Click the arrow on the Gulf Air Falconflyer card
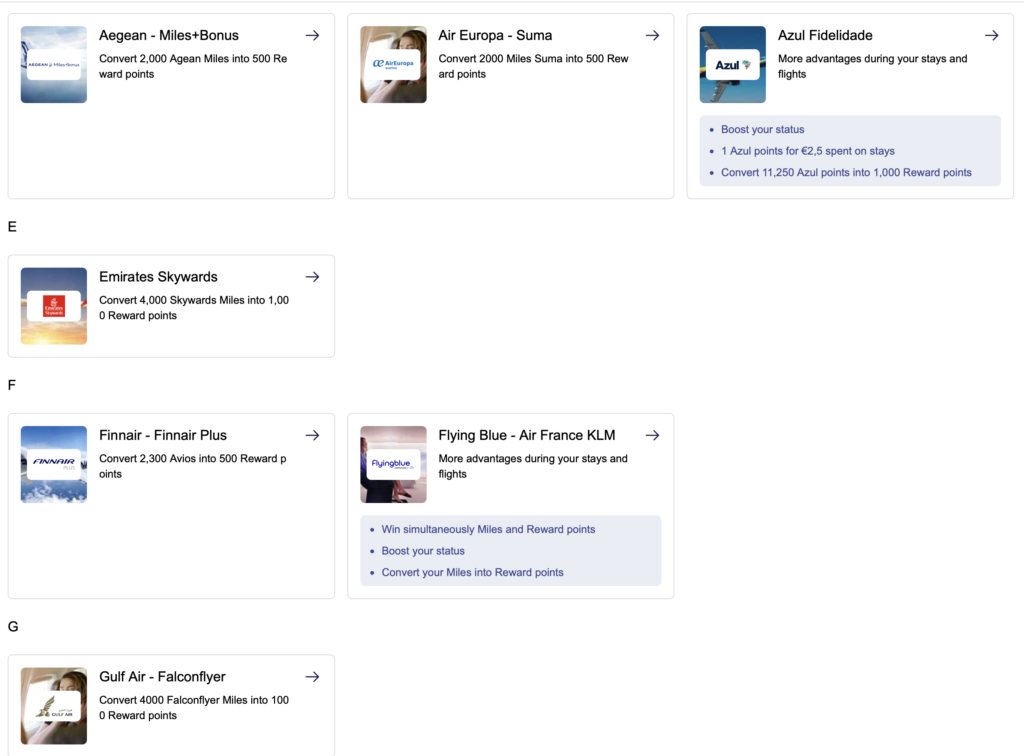Screen dimensions: 1024x756 [312, 677]
